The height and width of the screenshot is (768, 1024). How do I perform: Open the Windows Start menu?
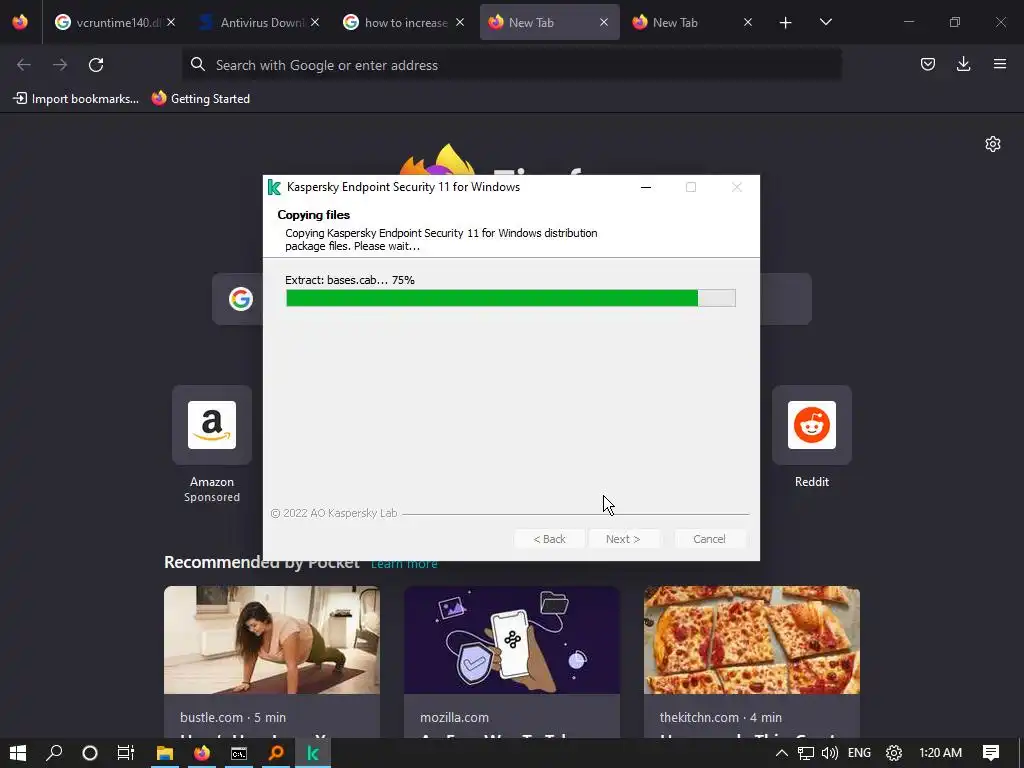coord(18,753)
